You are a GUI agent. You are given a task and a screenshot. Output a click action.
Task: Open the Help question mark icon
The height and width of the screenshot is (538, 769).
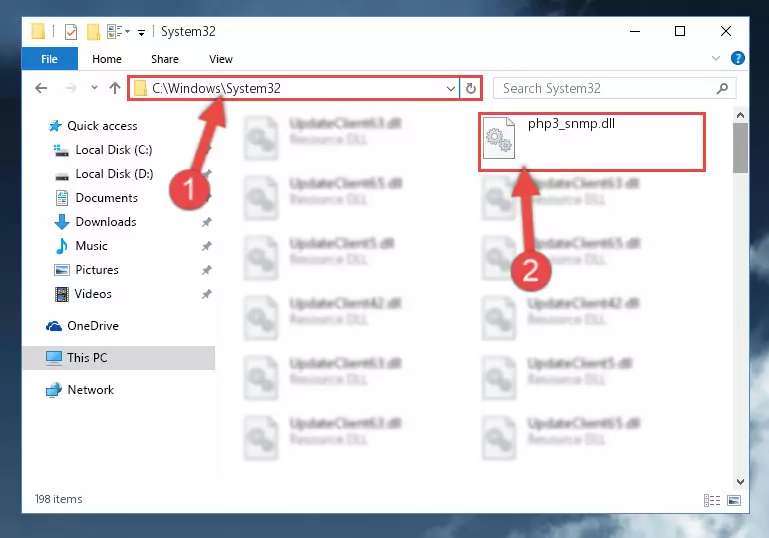point(737,58)
